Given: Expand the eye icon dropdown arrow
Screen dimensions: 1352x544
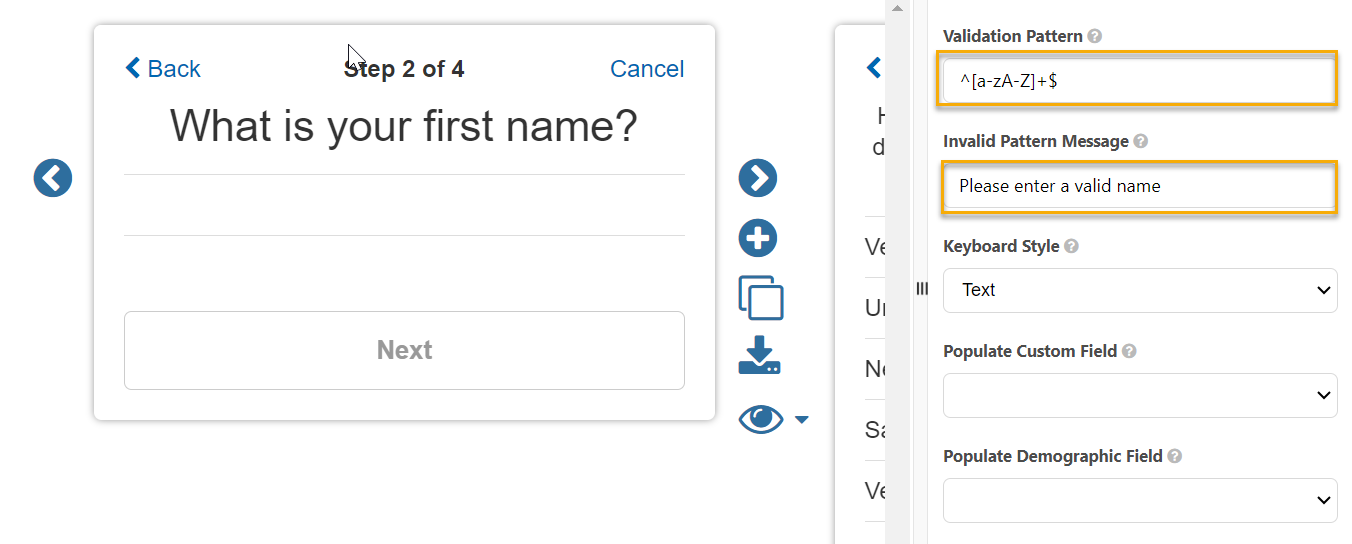Looking at the screenshot, I should [x=801, y=420].
